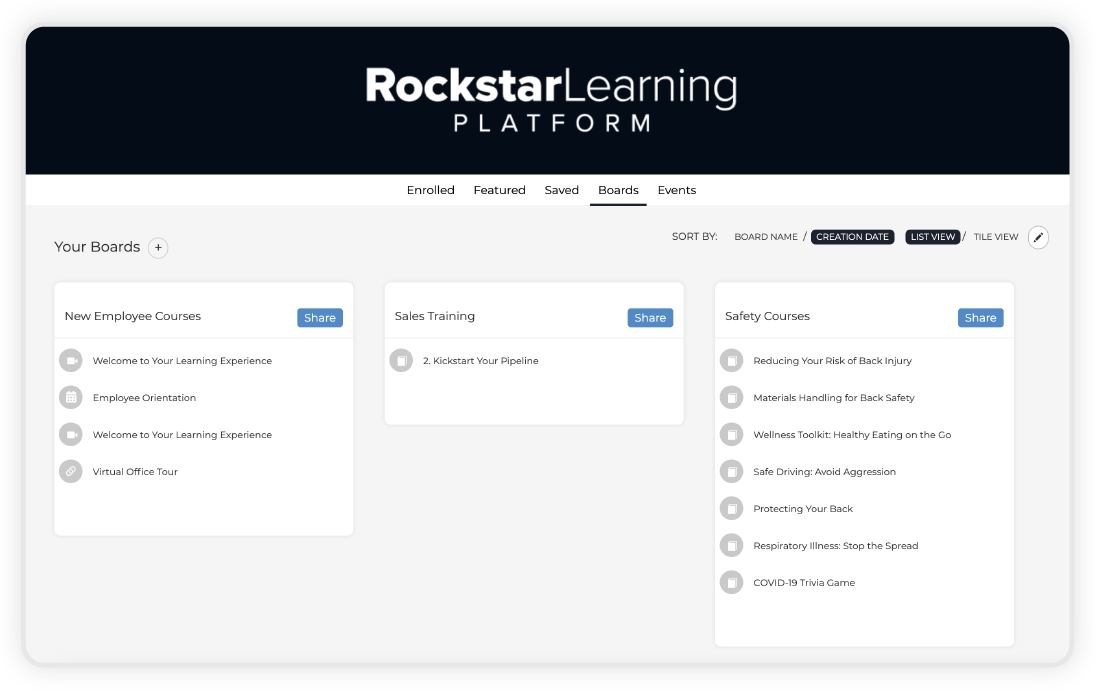
Task: Open Employee Orientation item
Action: 144,397
